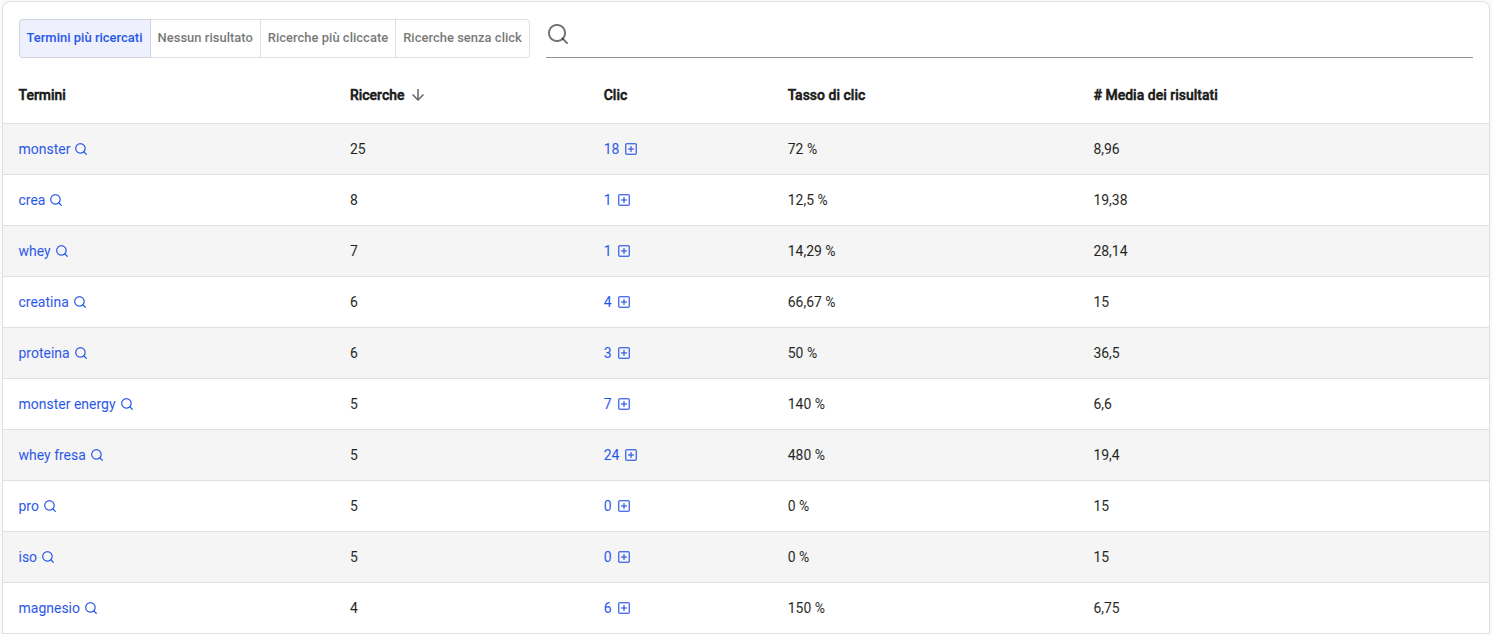
Task: Click the search icon beside crea
Action: point(56,200)
